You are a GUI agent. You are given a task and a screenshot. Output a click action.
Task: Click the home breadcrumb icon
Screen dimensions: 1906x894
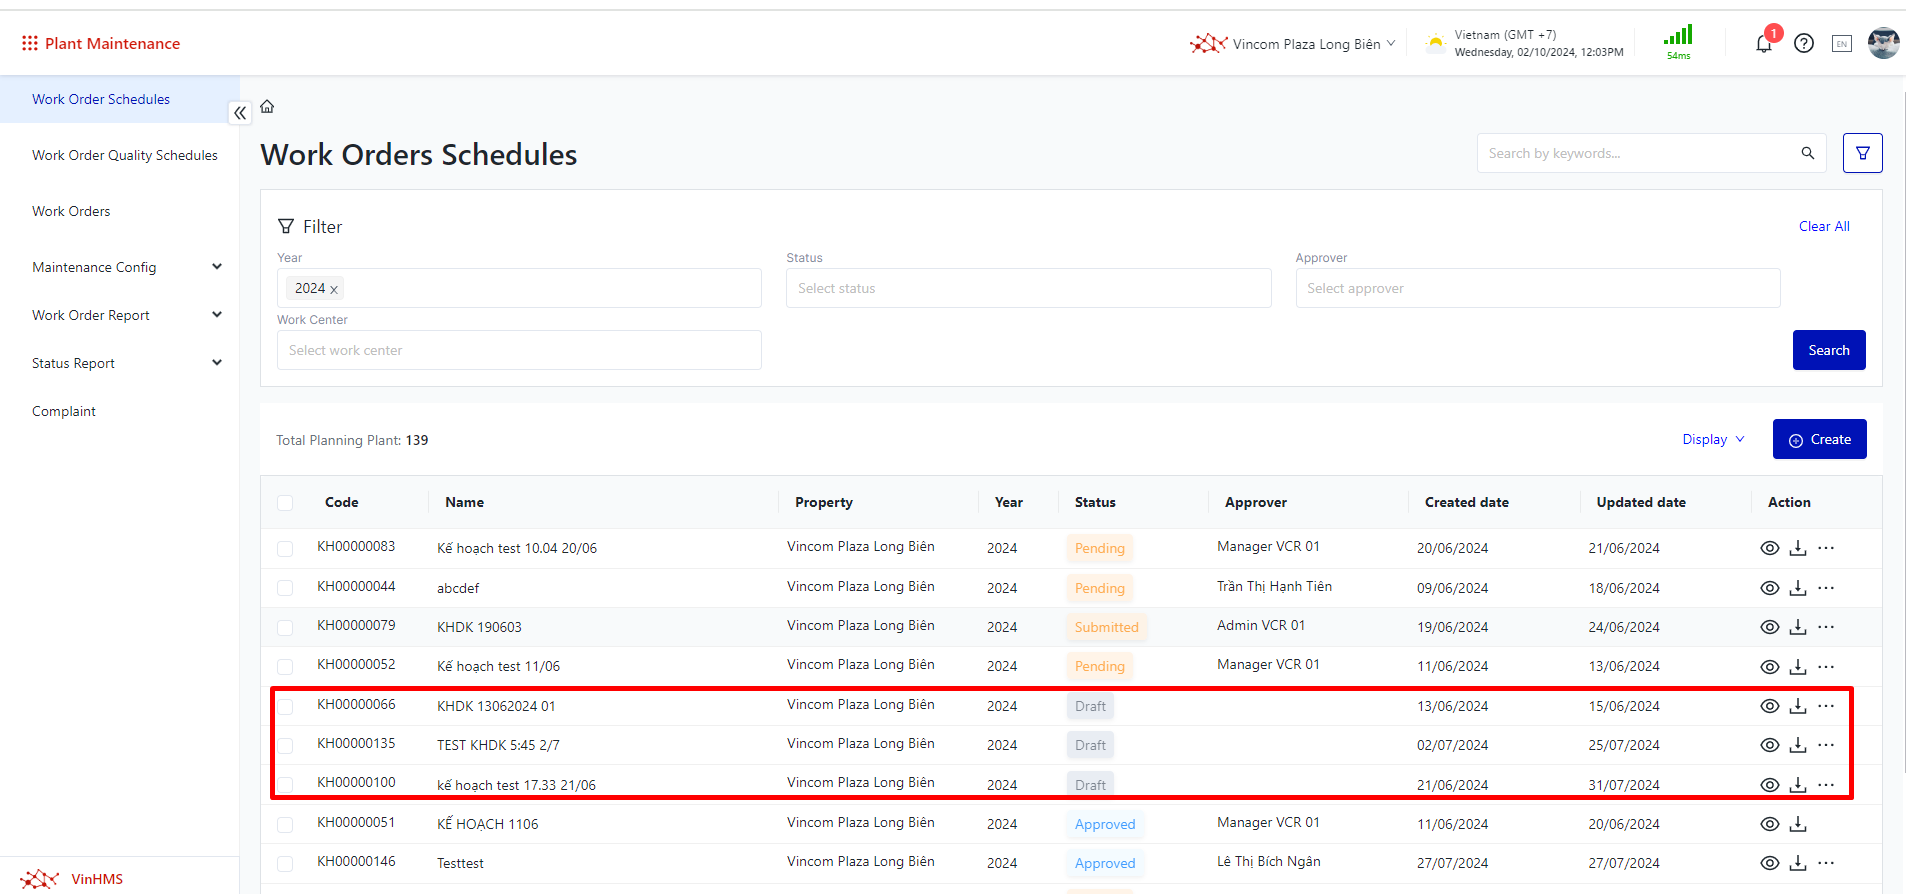coord(267,107)
